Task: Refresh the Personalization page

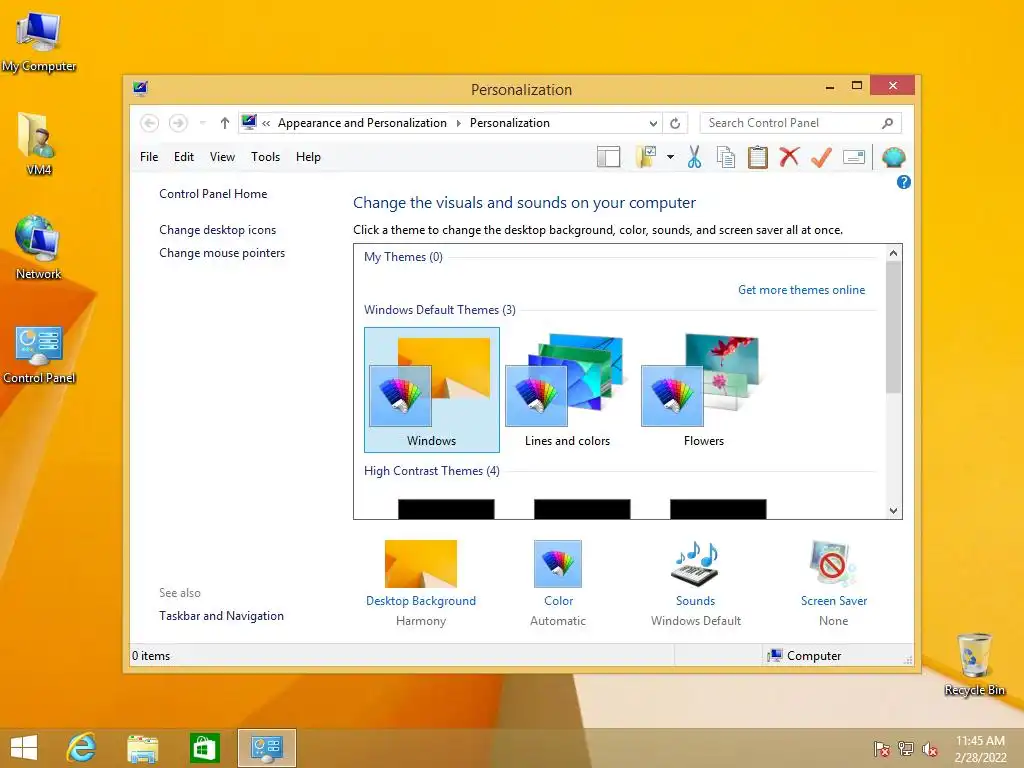Action: [675, 123]
